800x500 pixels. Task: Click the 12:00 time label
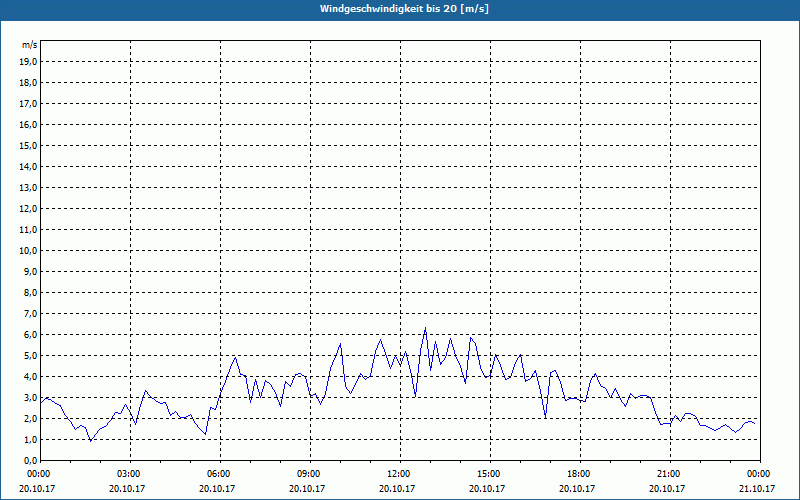(x=400, y=474)
